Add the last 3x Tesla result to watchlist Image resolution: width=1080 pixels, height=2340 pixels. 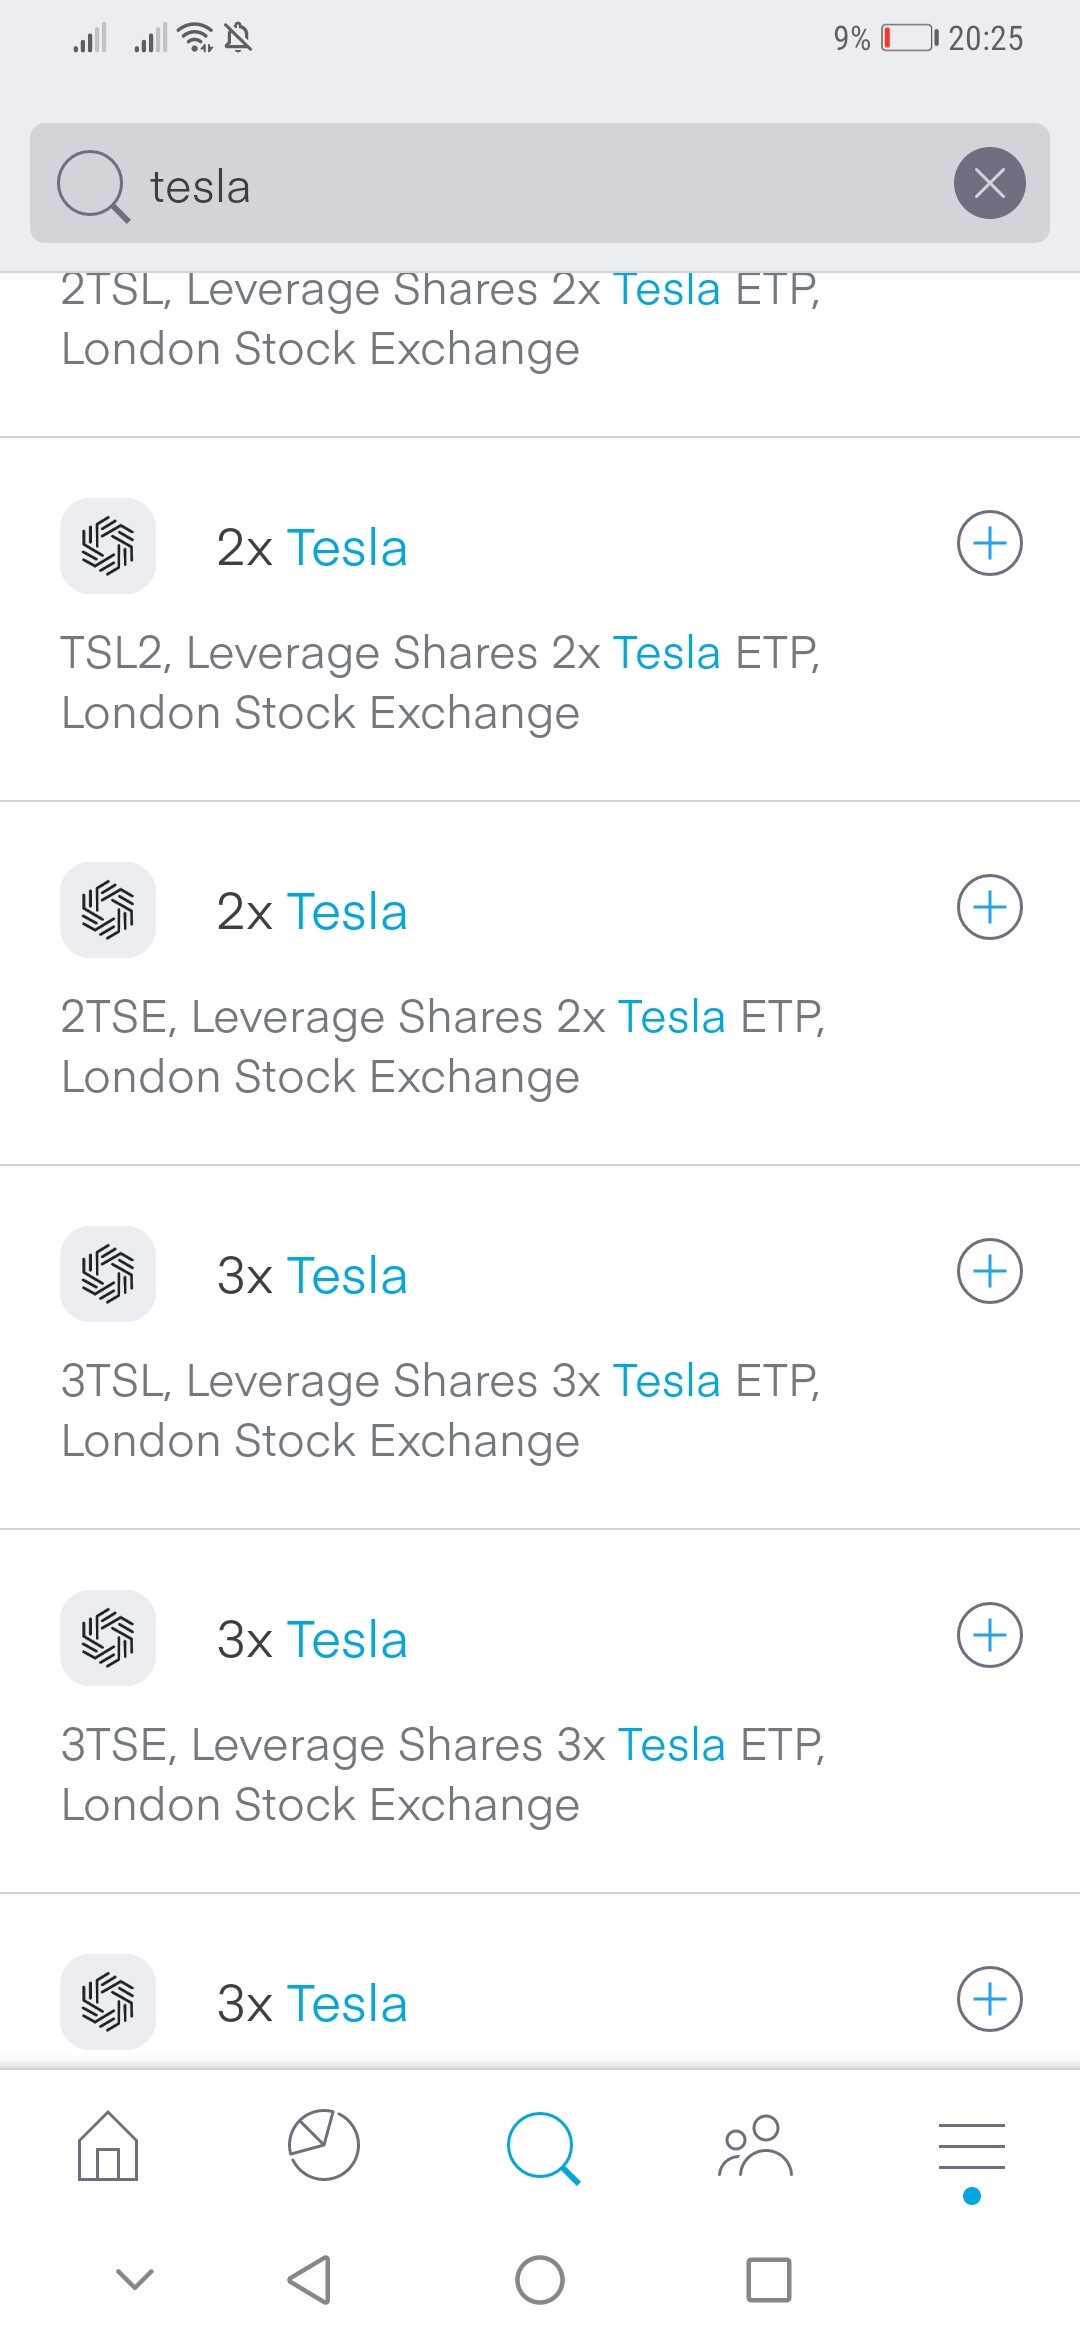coord(989,2000)
